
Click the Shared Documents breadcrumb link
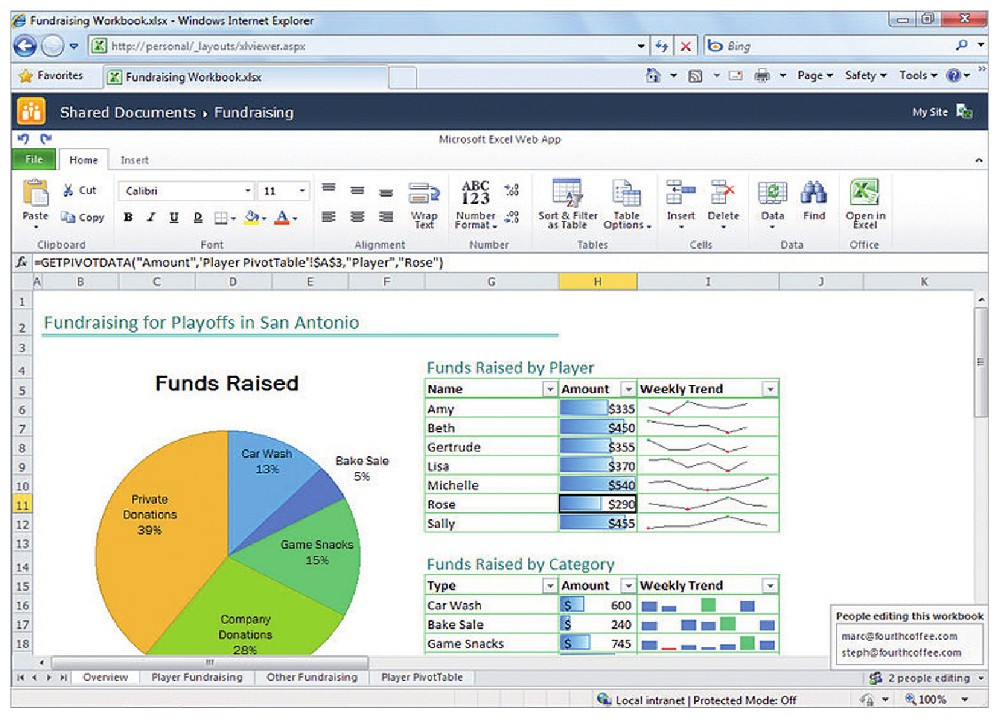[127, 112]
